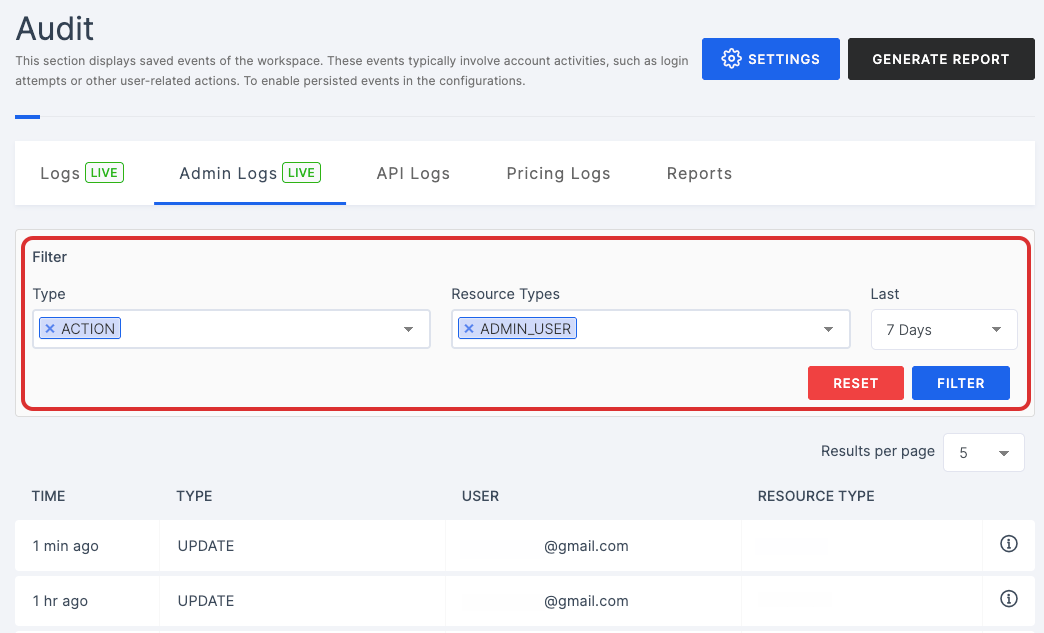1044x633 pixels.
Task: Open info icon for the 1 hr ago entry
Action: (1008, 599)
